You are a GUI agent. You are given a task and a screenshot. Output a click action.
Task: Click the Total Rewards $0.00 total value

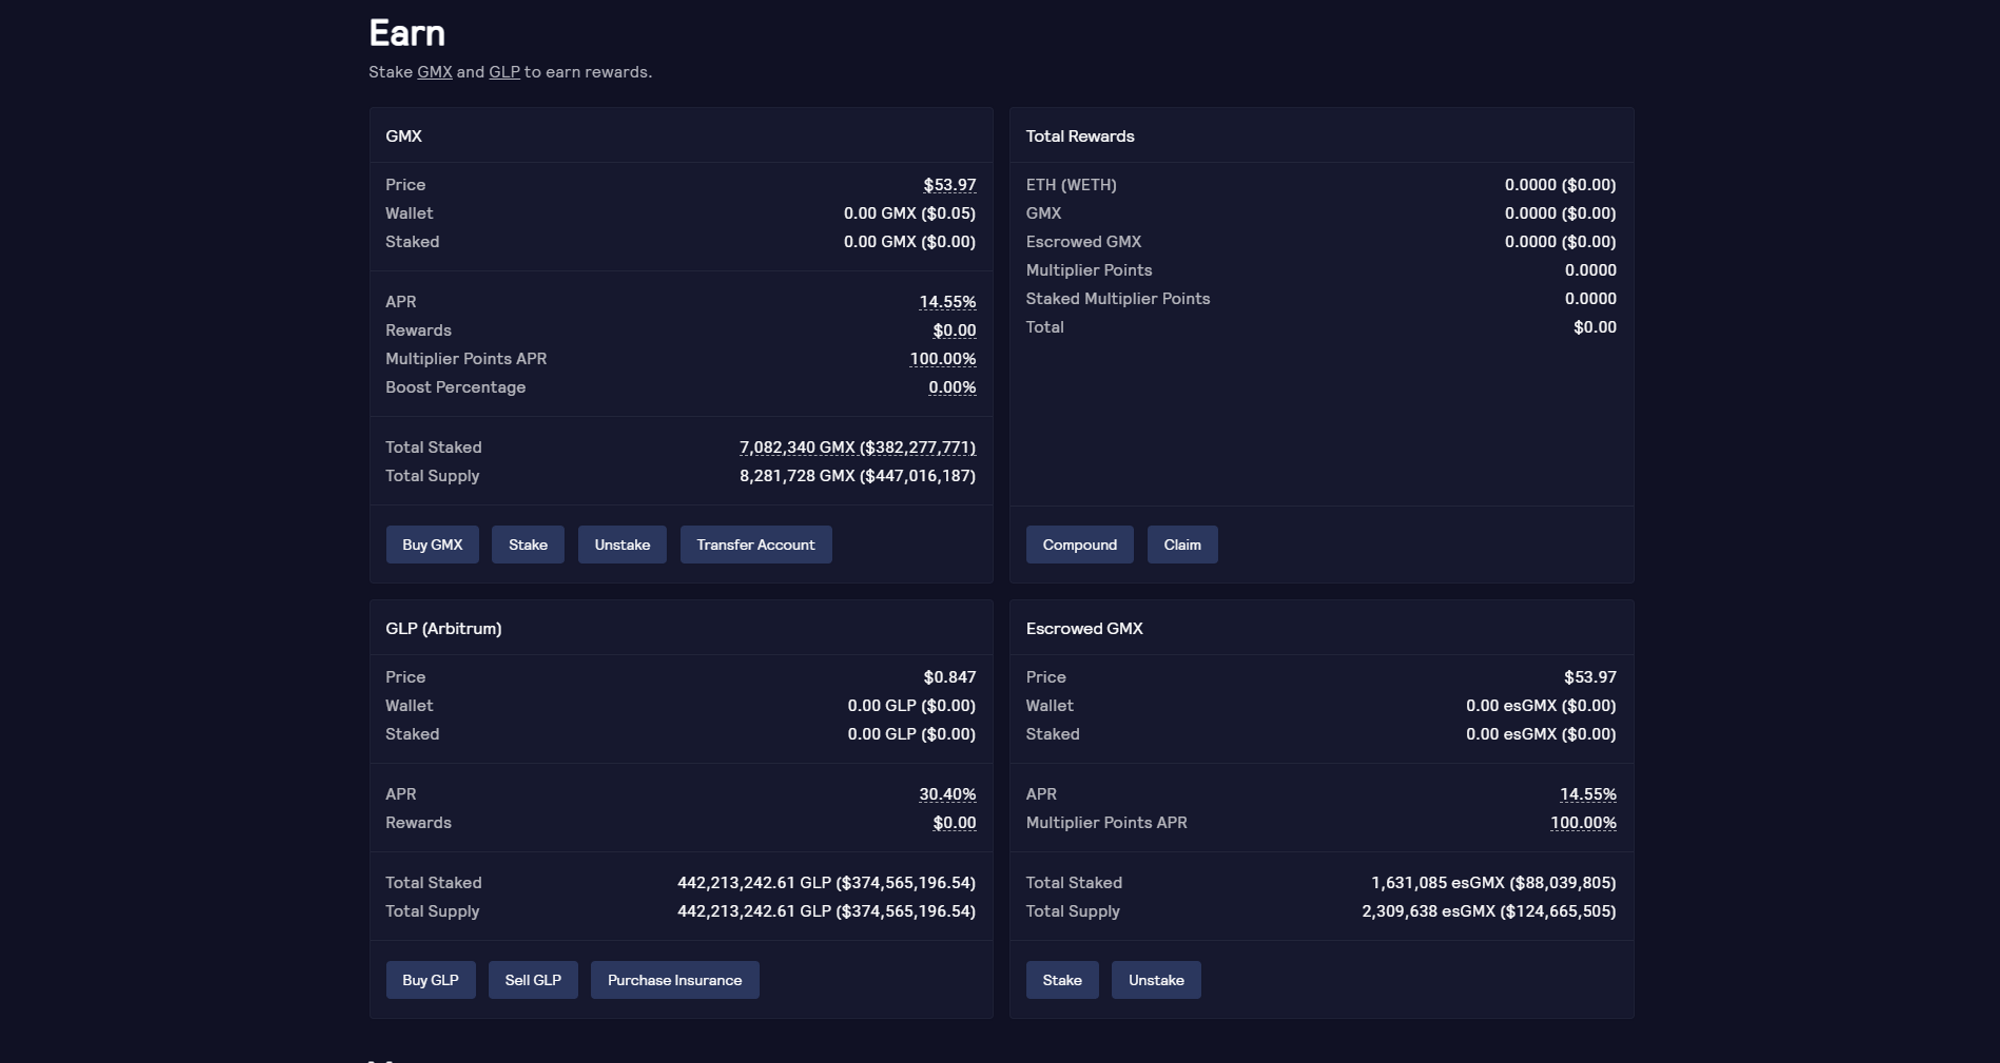pos(1595,327)
